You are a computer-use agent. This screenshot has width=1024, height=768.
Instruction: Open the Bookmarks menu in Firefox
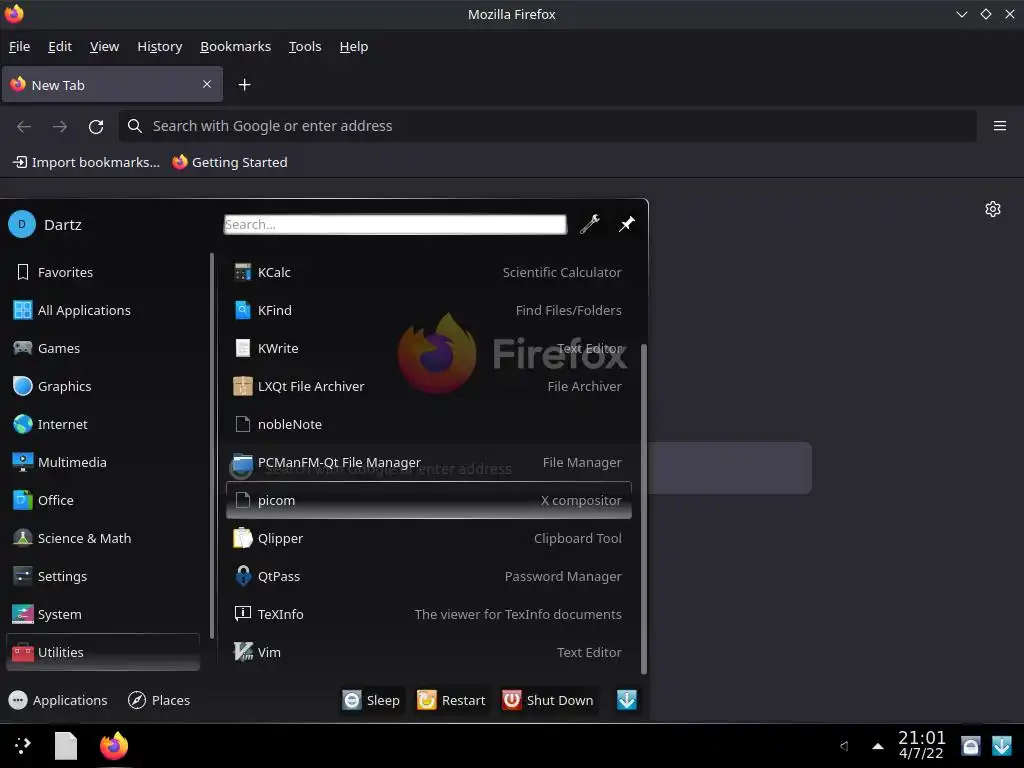(236, 46)
